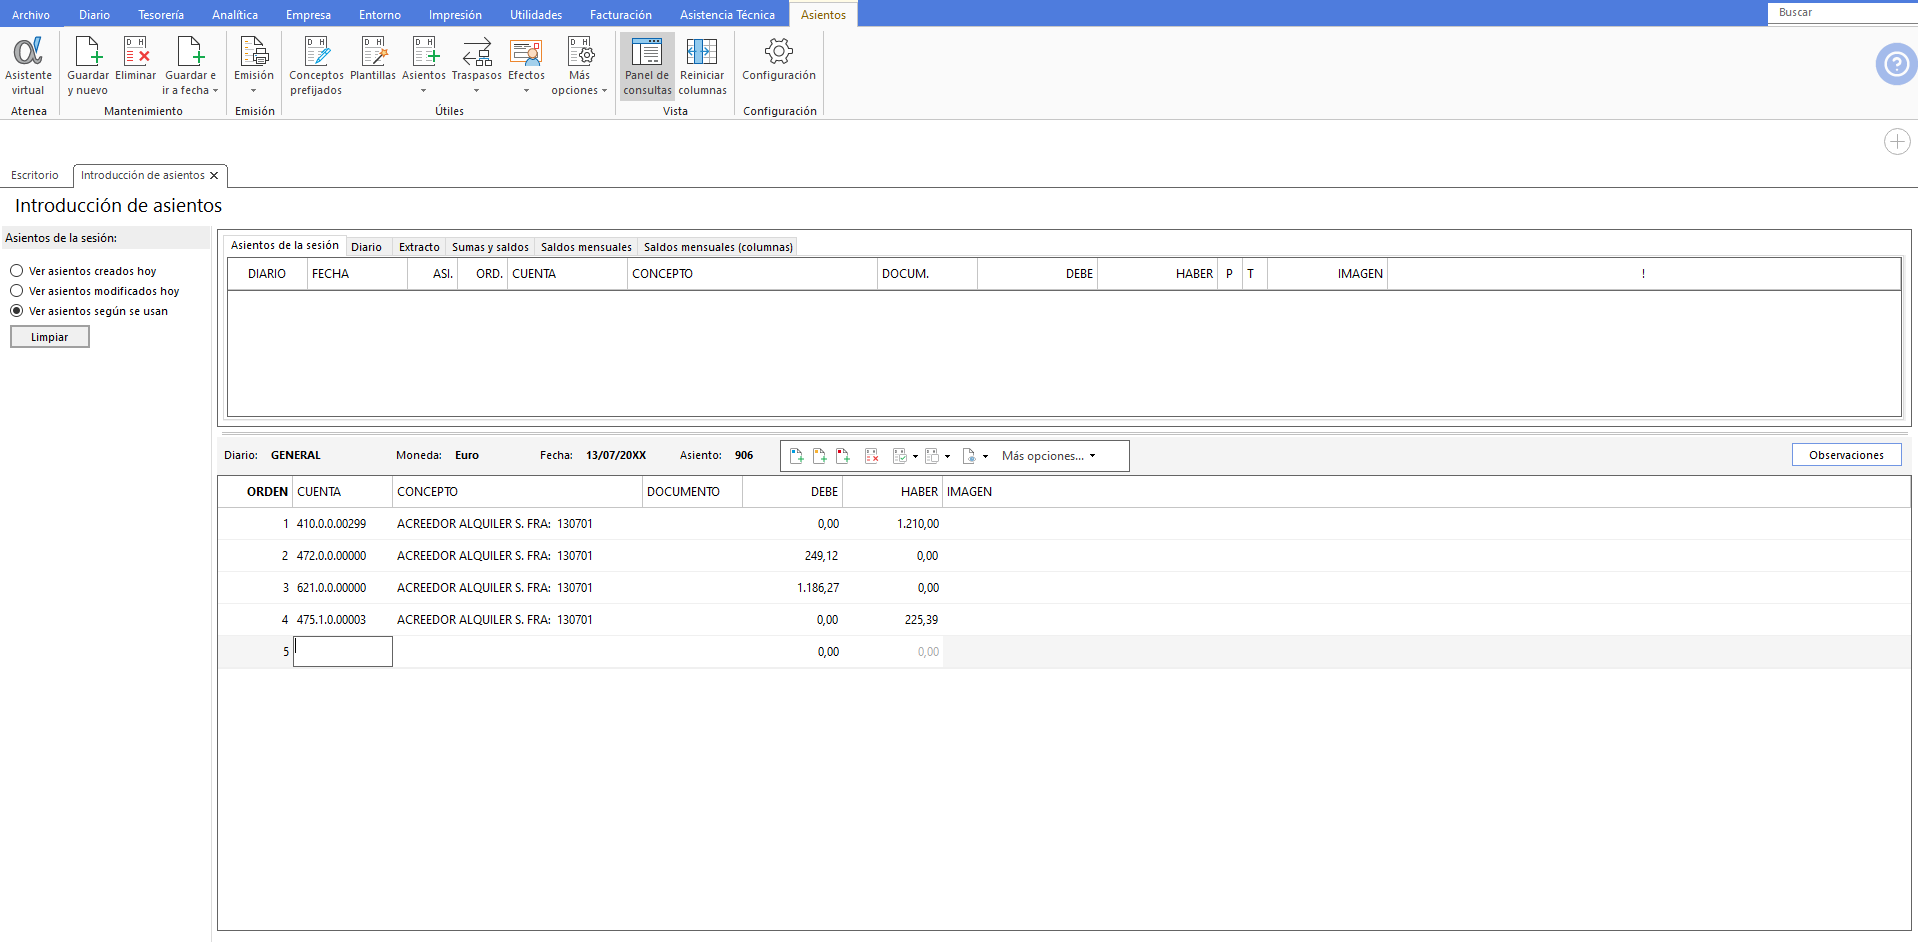Click the CONCEPTO column header in the entry grid
1918x942 pixels.
click(517, 492)
